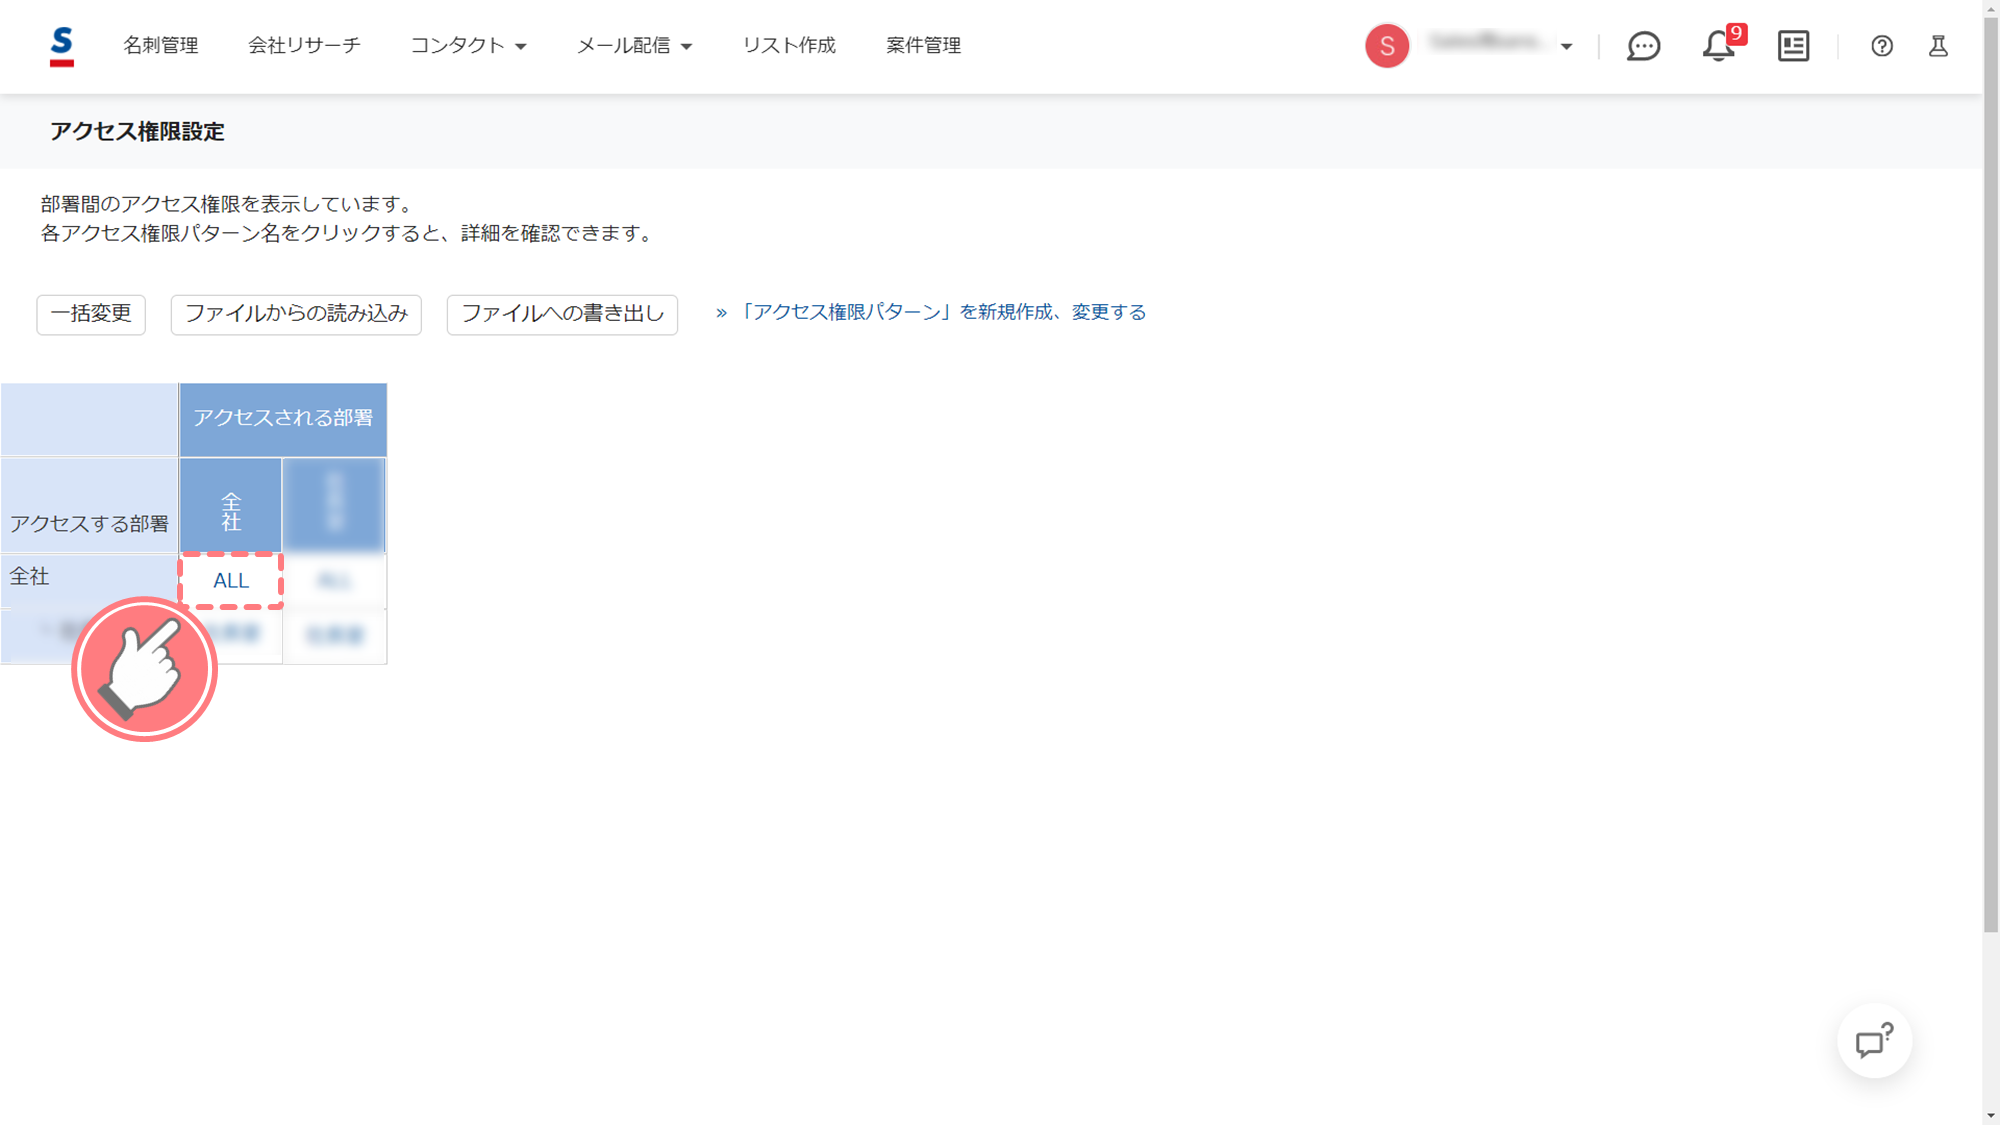The height and width of the screenshot is (1125, 2000).
Task: Open the 案件管理 menu item
Action: [923, 46]
